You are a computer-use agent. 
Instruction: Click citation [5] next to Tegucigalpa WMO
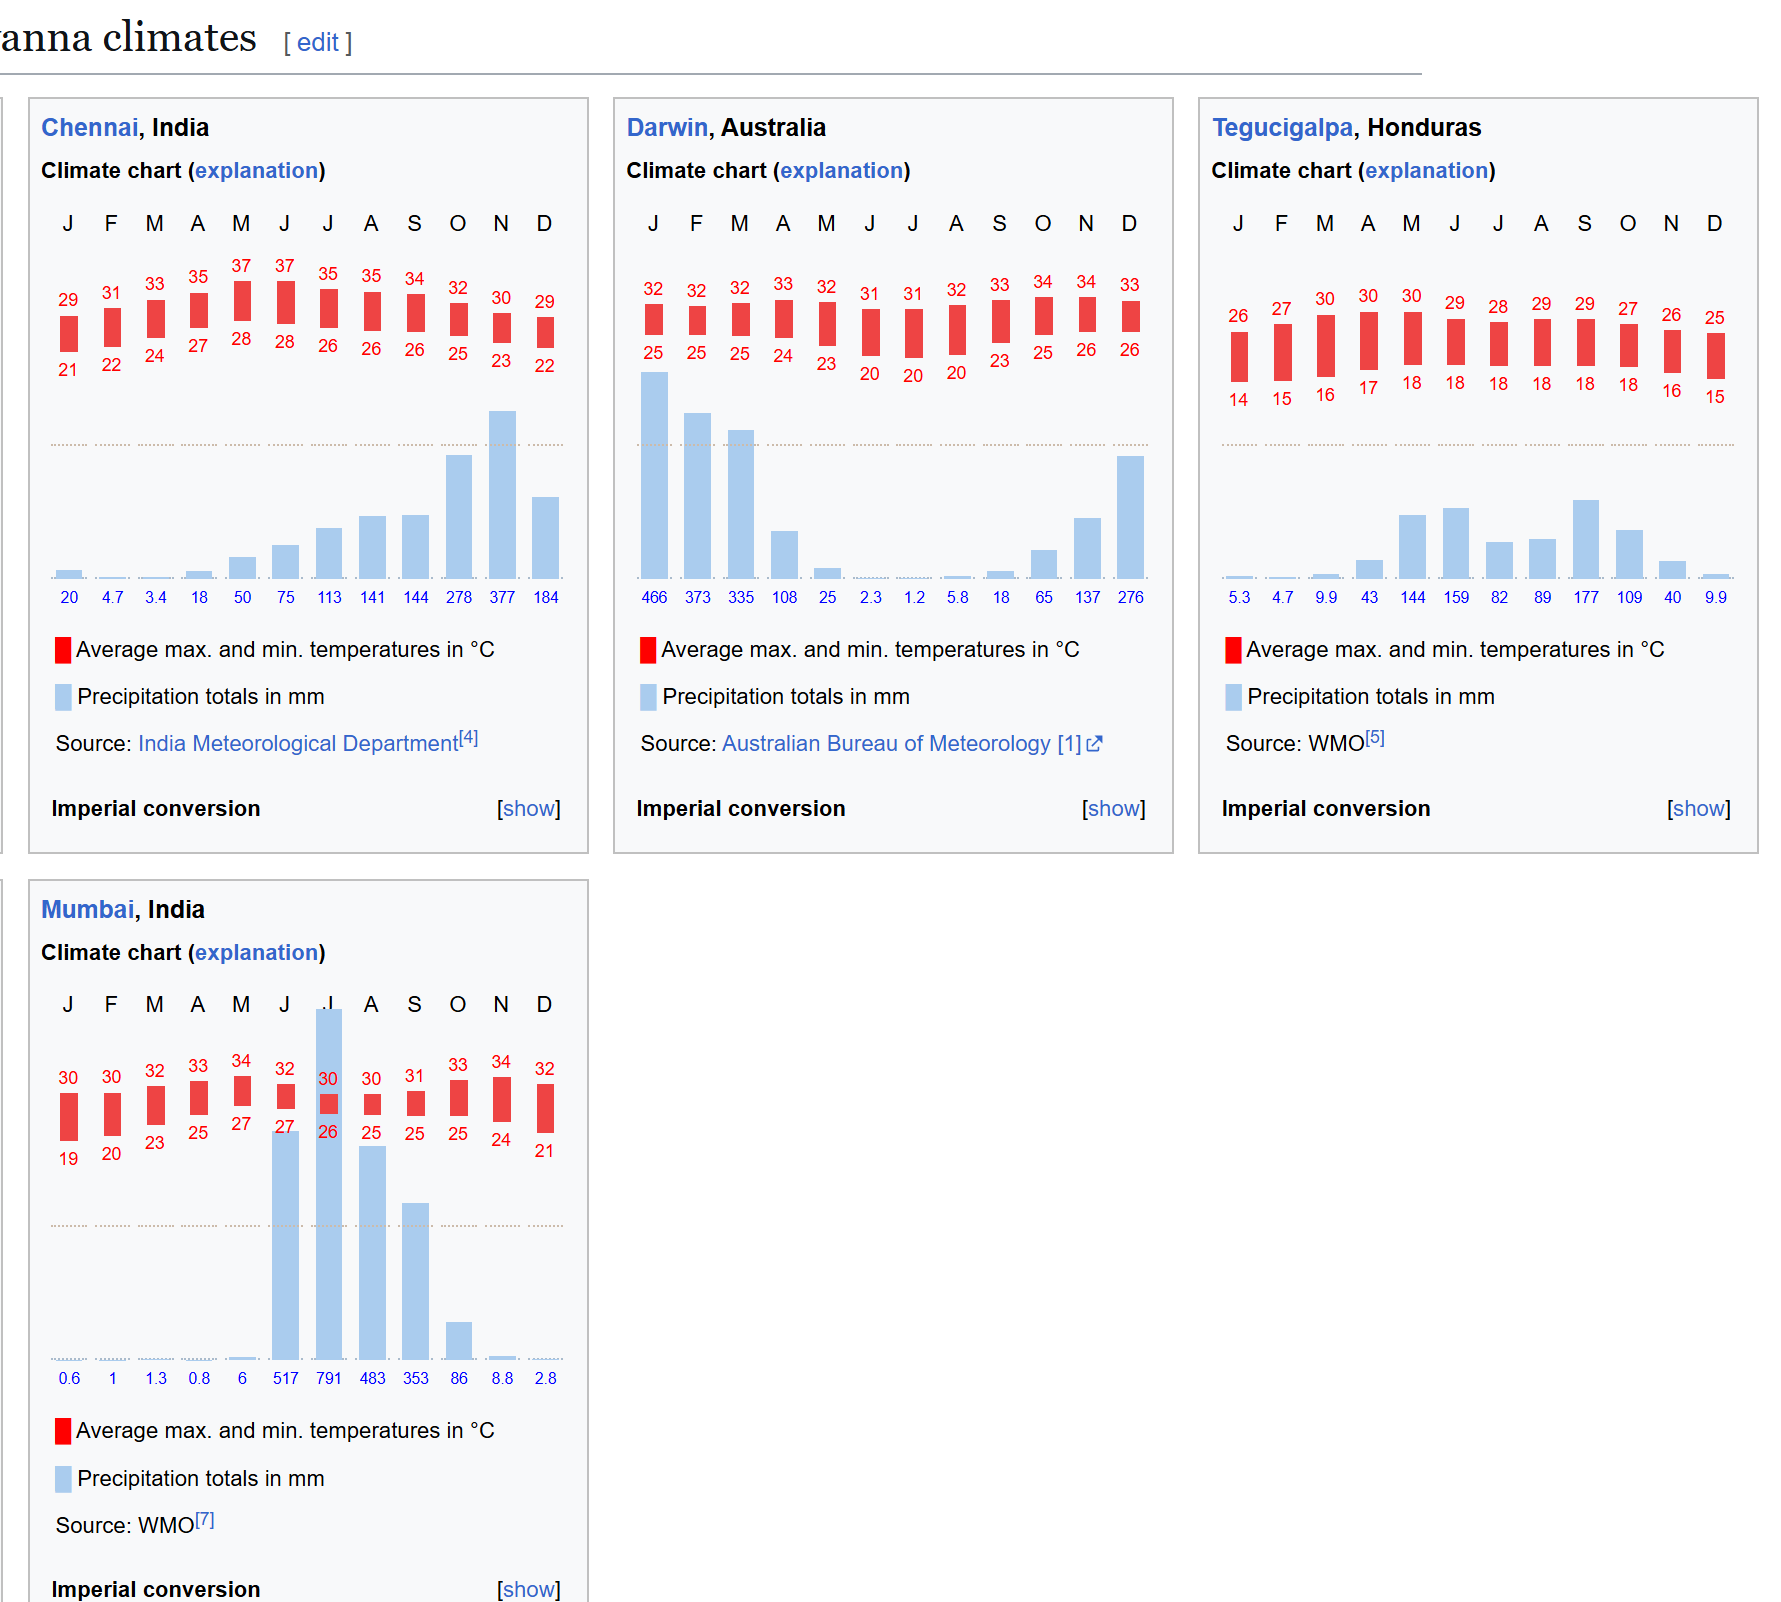1375,738
